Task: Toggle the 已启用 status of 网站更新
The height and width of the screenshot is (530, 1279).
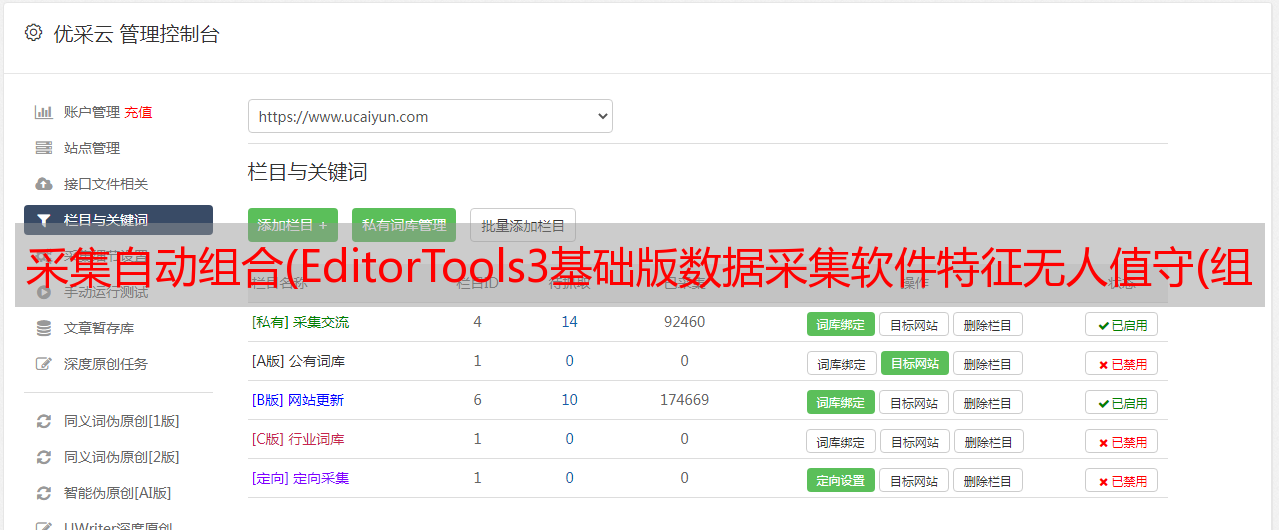Action: 1122,402
